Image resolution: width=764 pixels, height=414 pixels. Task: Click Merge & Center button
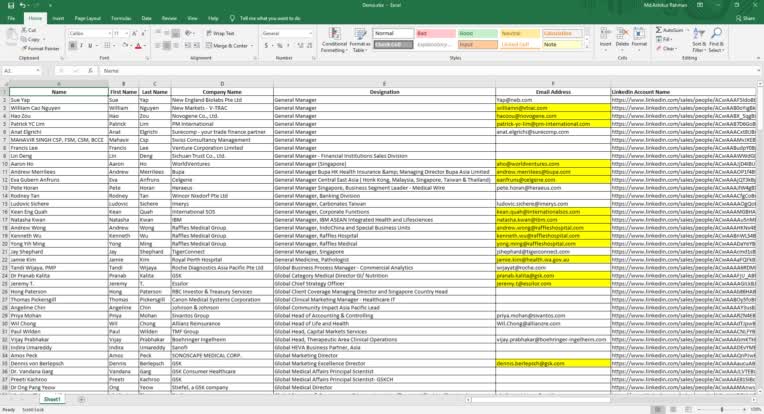(227, 45)
